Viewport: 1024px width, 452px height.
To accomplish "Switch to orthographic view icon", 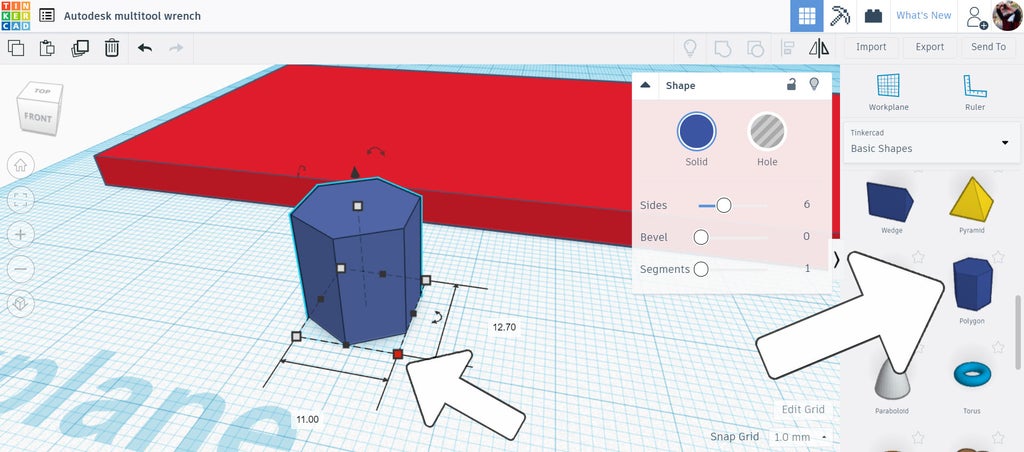I will (x=20, y=303).
